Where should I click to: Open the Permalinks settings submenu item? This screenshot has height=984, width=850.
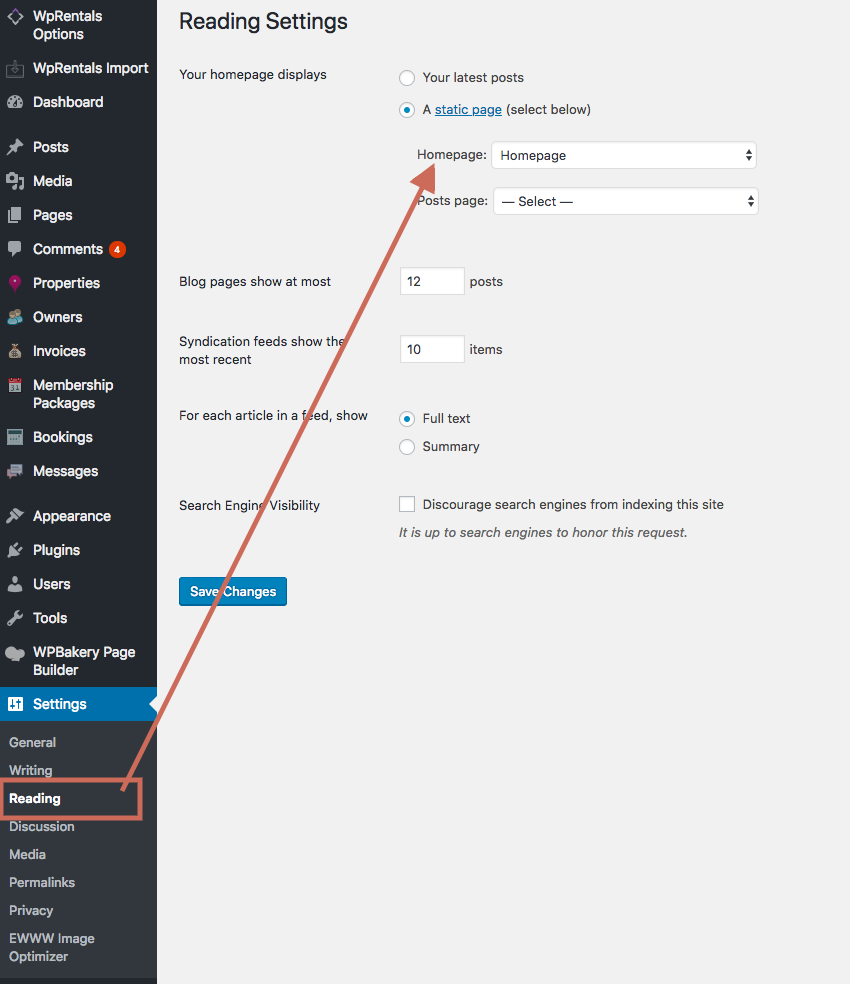click(x=42, y=882)
